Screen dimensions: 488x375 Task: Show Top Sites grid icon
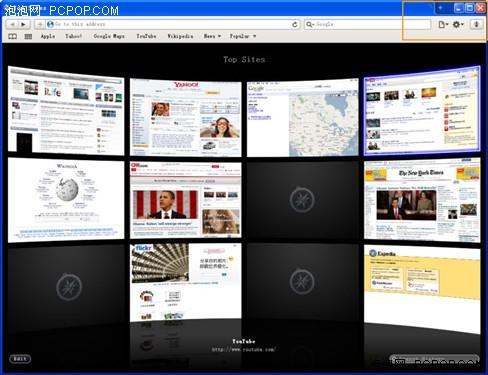tap(28, 36)
